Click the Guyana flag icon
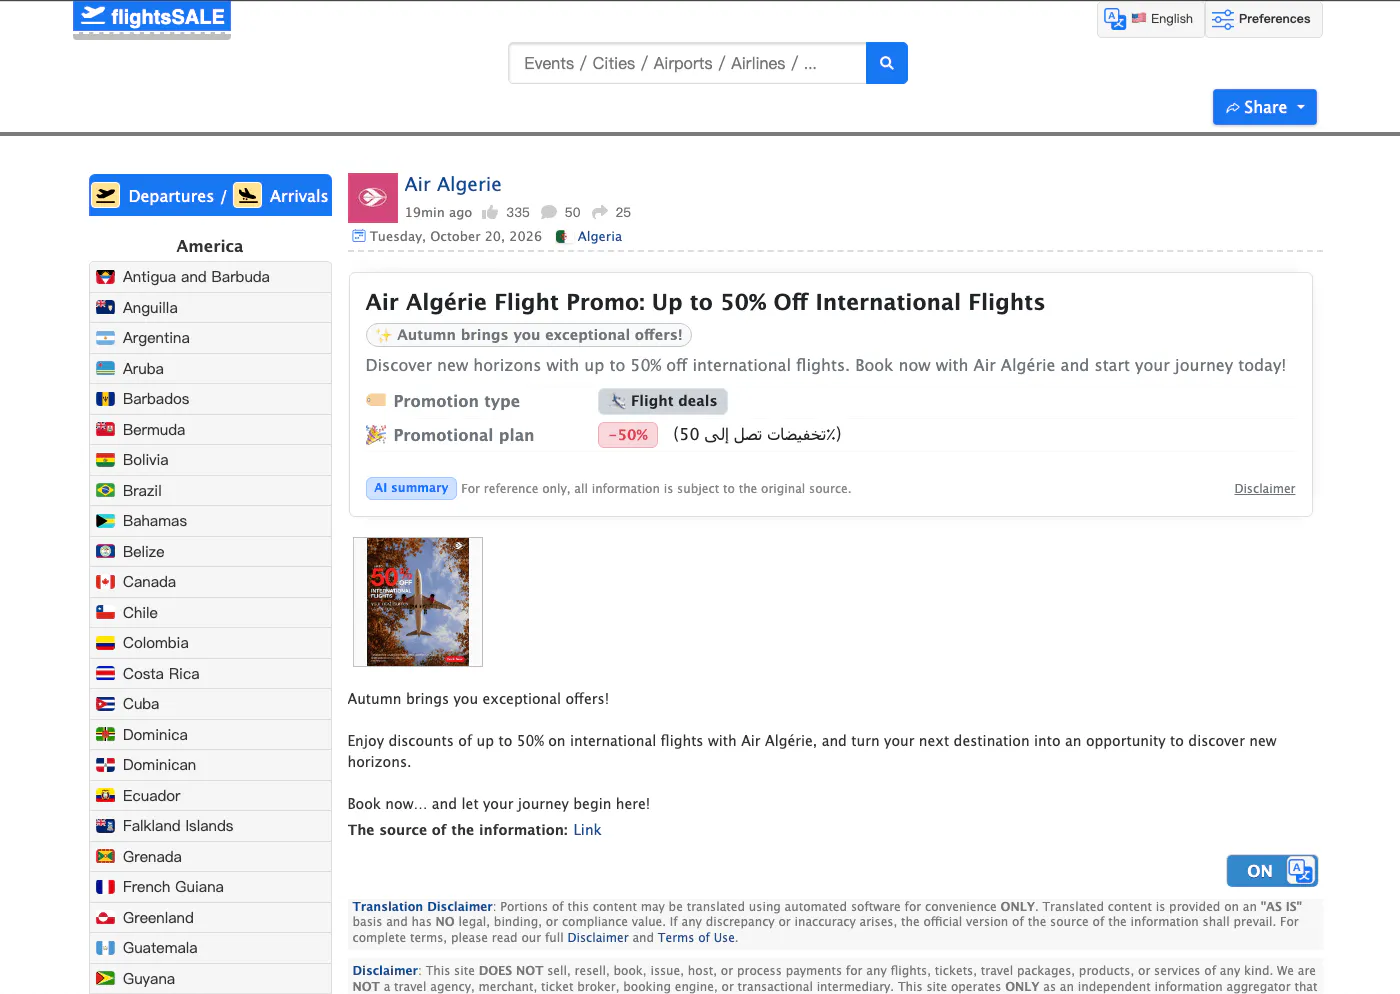 pyautogui.click(x=105, y=979)
